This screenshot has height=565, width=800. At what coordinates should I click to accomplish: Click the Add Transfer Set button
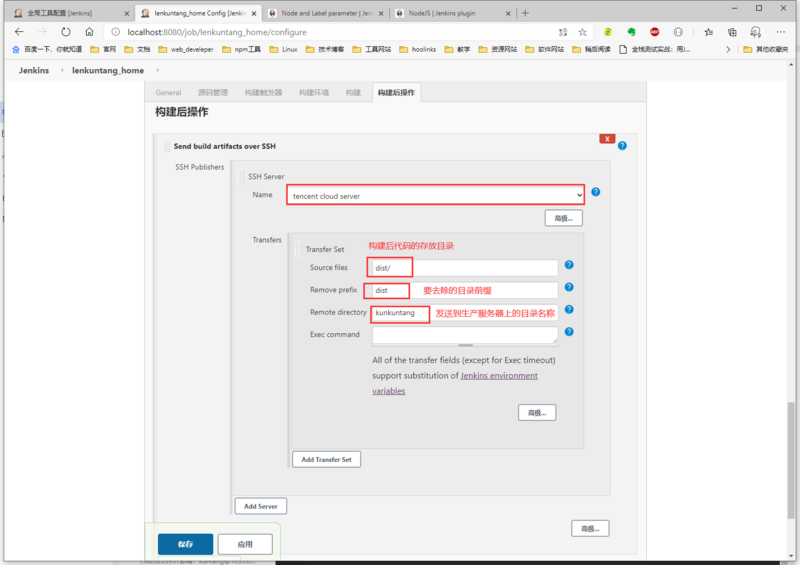(x=327, y=459)
